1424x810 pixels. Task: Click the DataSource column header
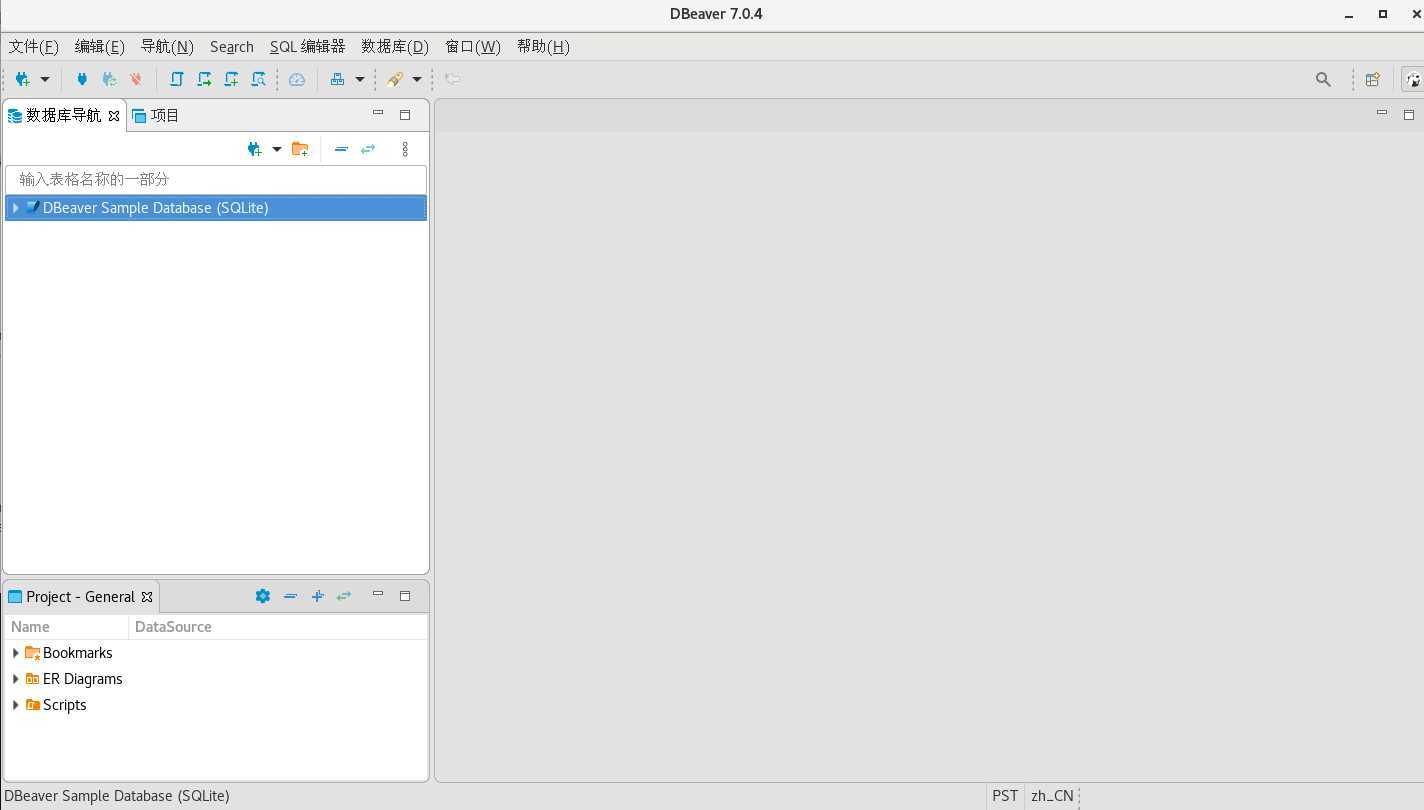(x=278, y=627)
